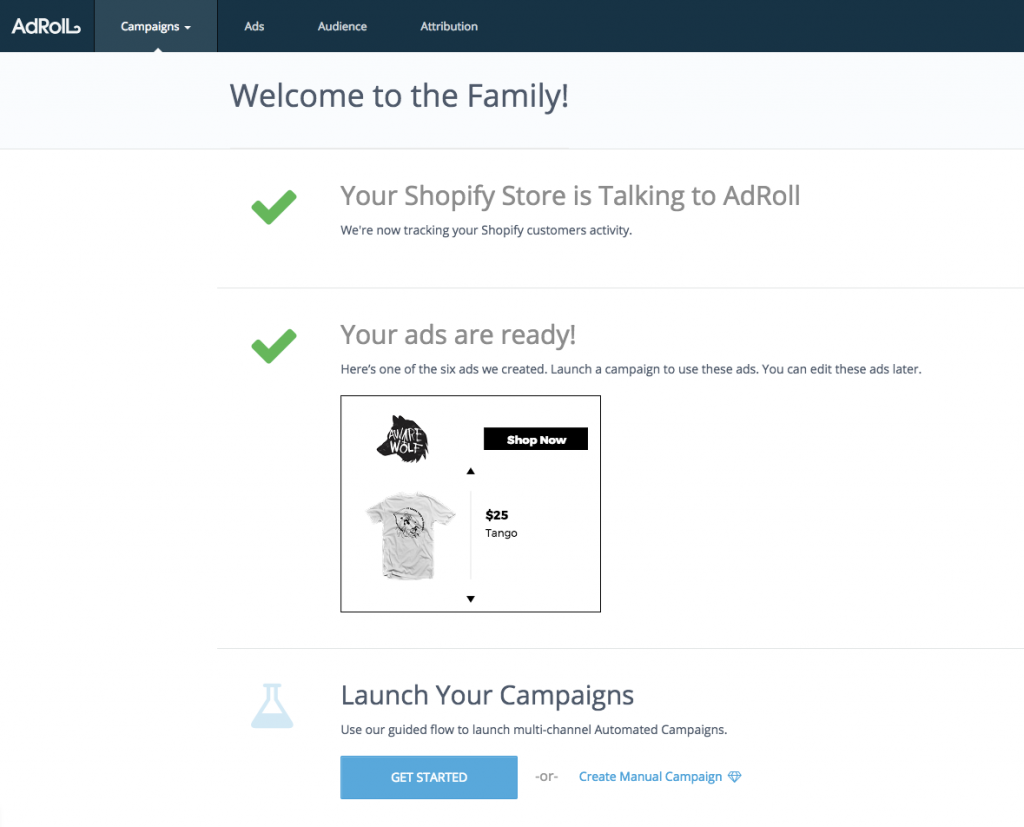This screenshot has width=1024, height=827.
Task: Click the diamond icon after Create Manual Campaign
Action: click(735, 777)
